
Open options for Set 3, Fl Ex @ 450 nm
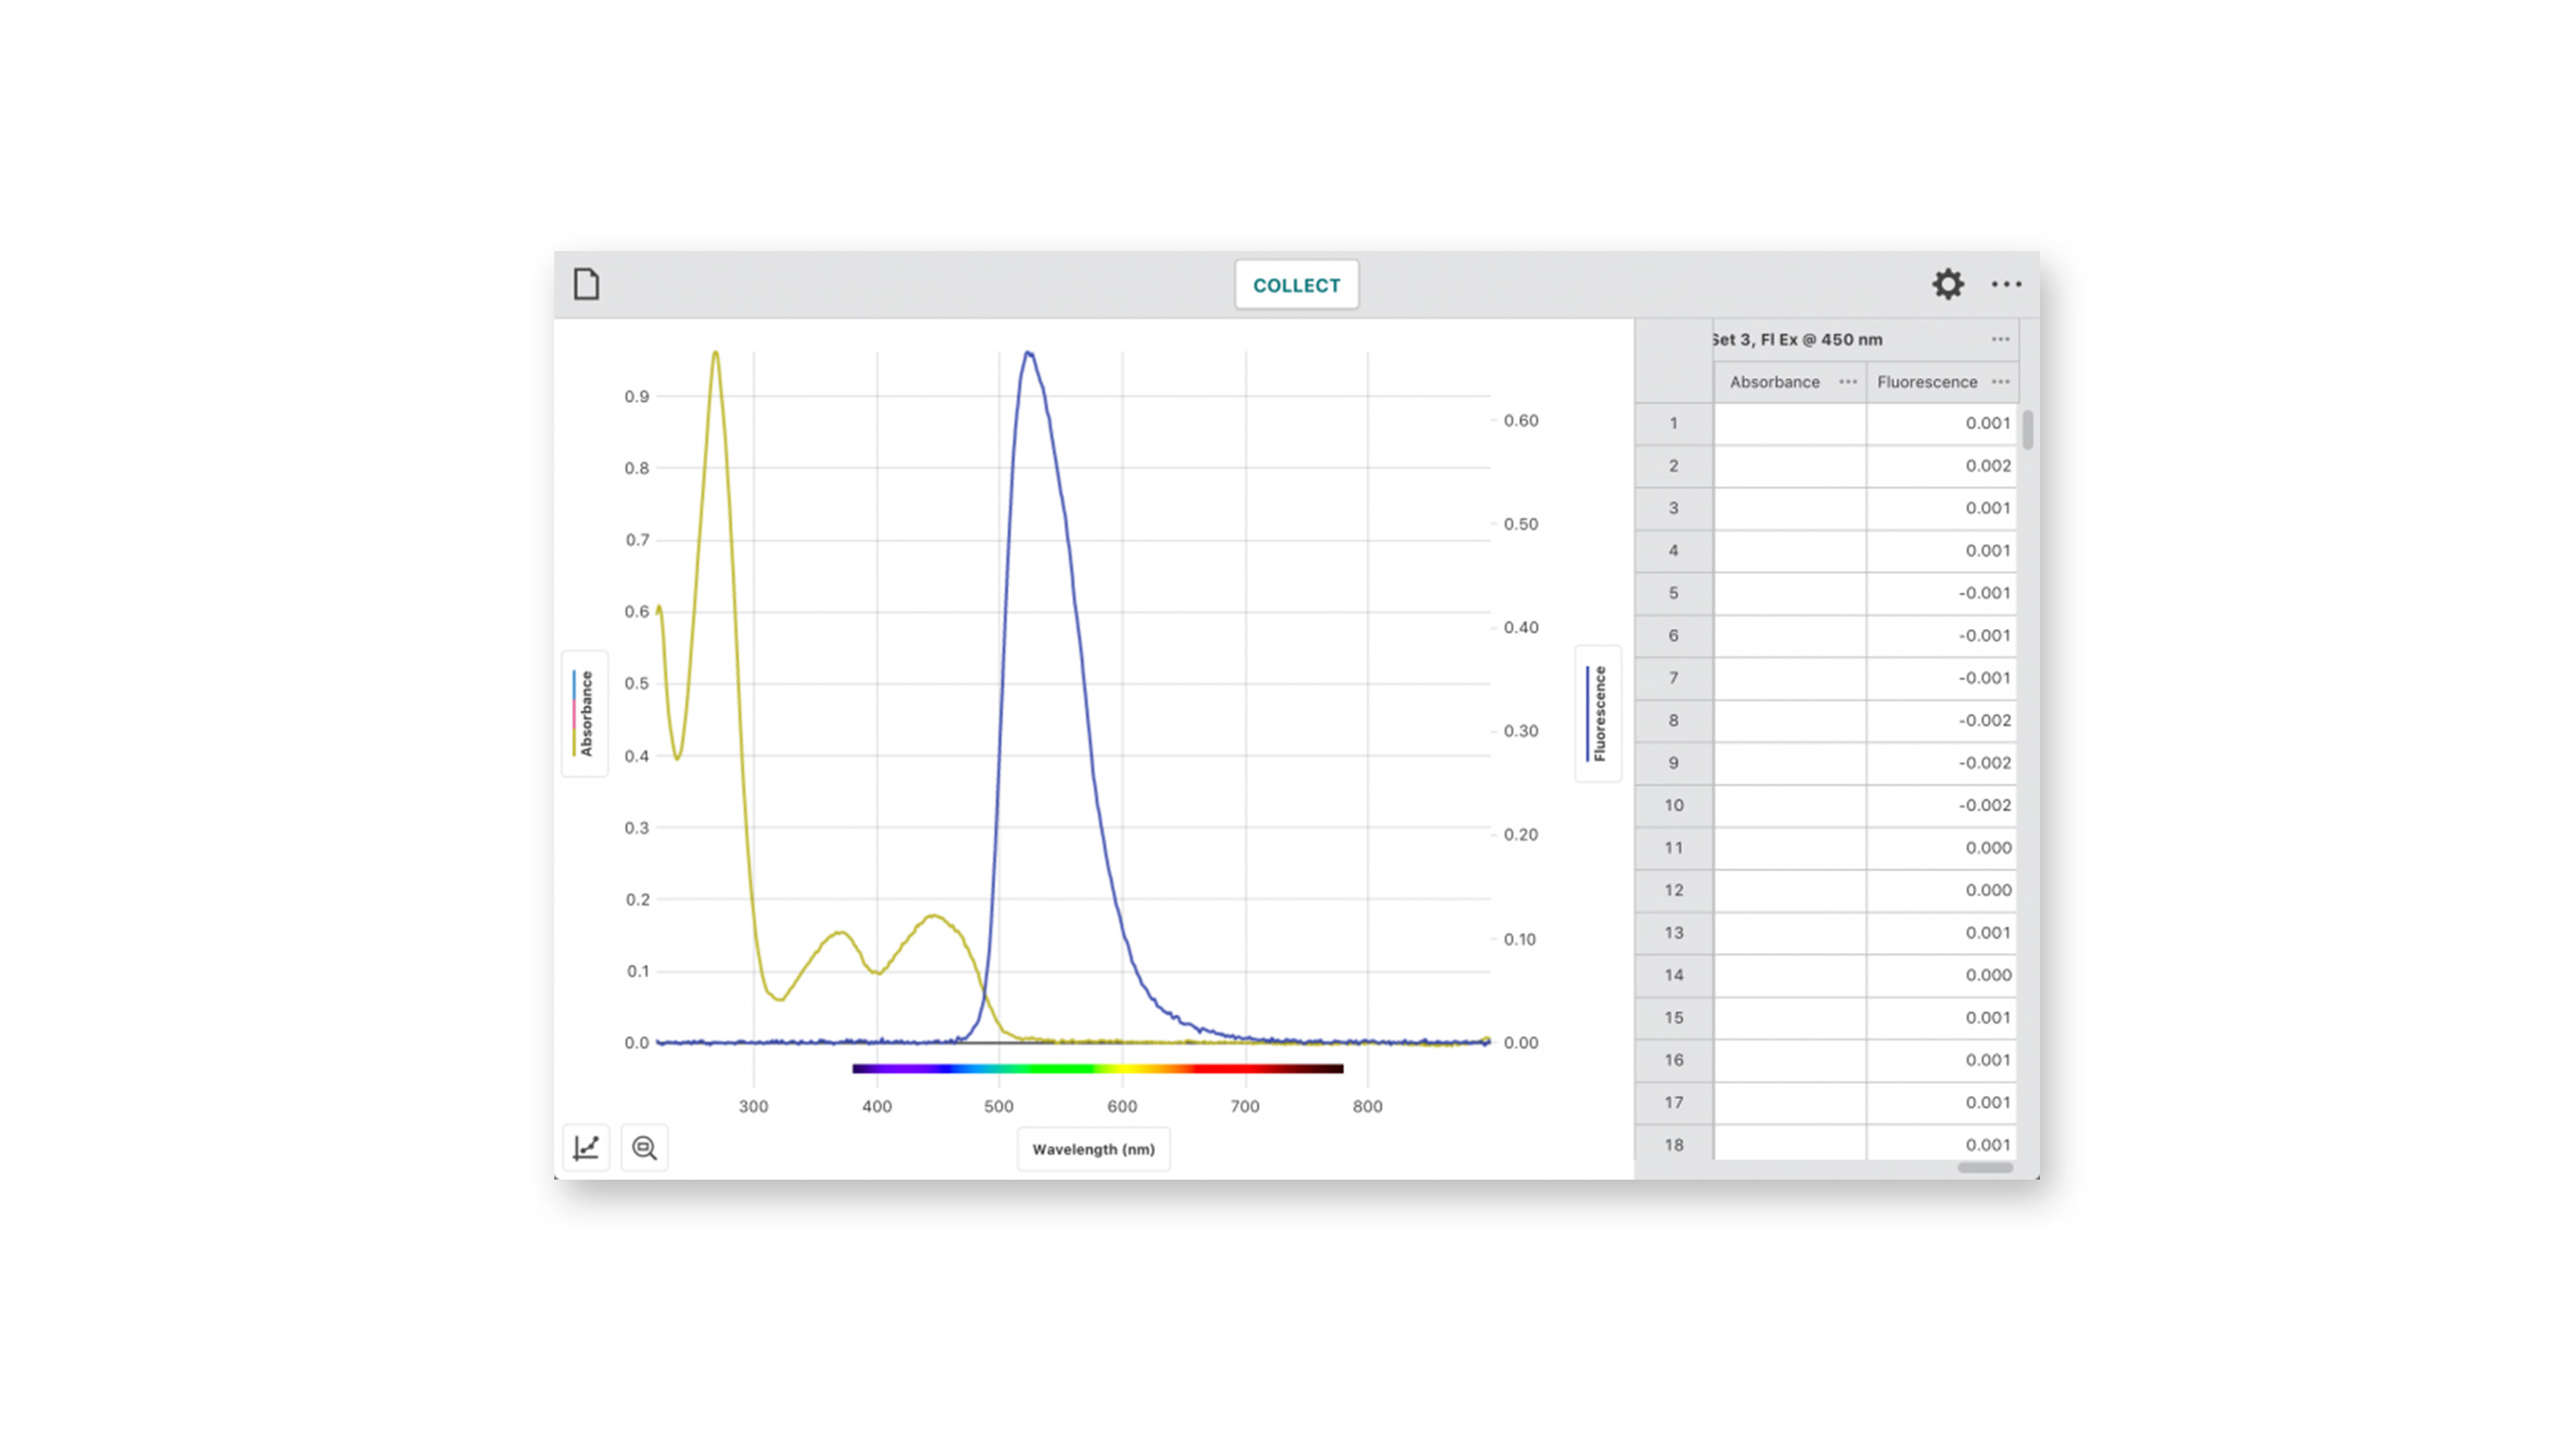(2000, 340)
